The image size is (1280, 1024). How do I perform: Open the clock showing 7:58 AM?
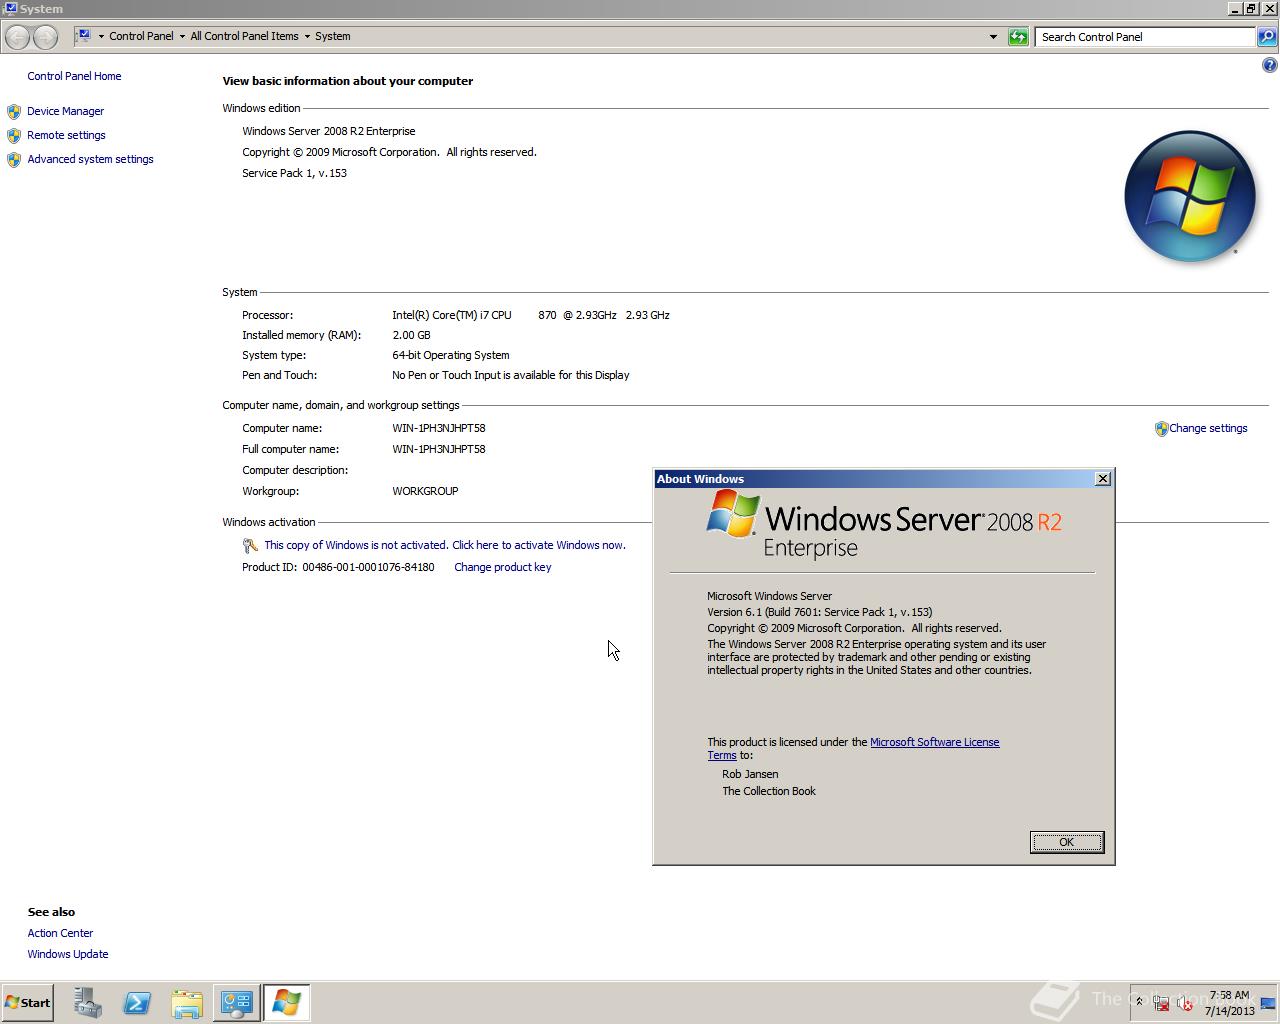pos(1229,1003)
